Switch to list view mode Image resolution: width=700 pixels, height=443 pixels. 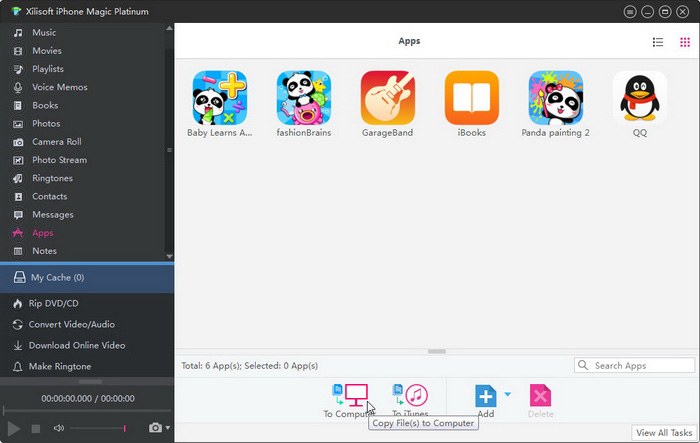point(658,42)
